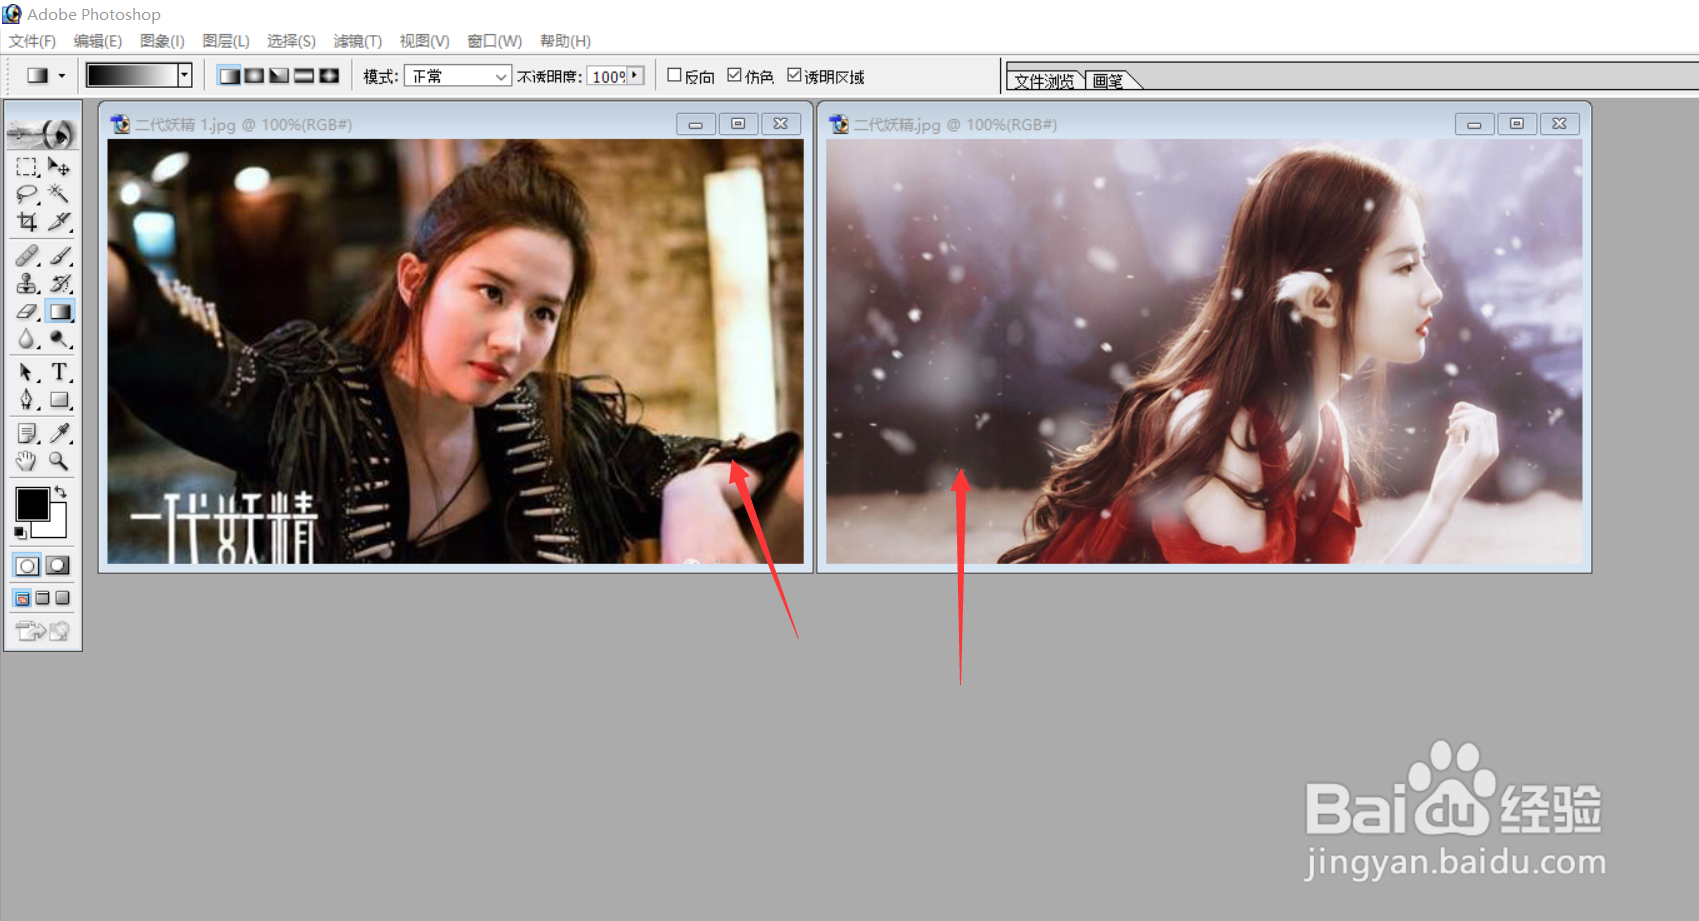
Task: Reset to default foreground/background colors
Action: point(20,533)
